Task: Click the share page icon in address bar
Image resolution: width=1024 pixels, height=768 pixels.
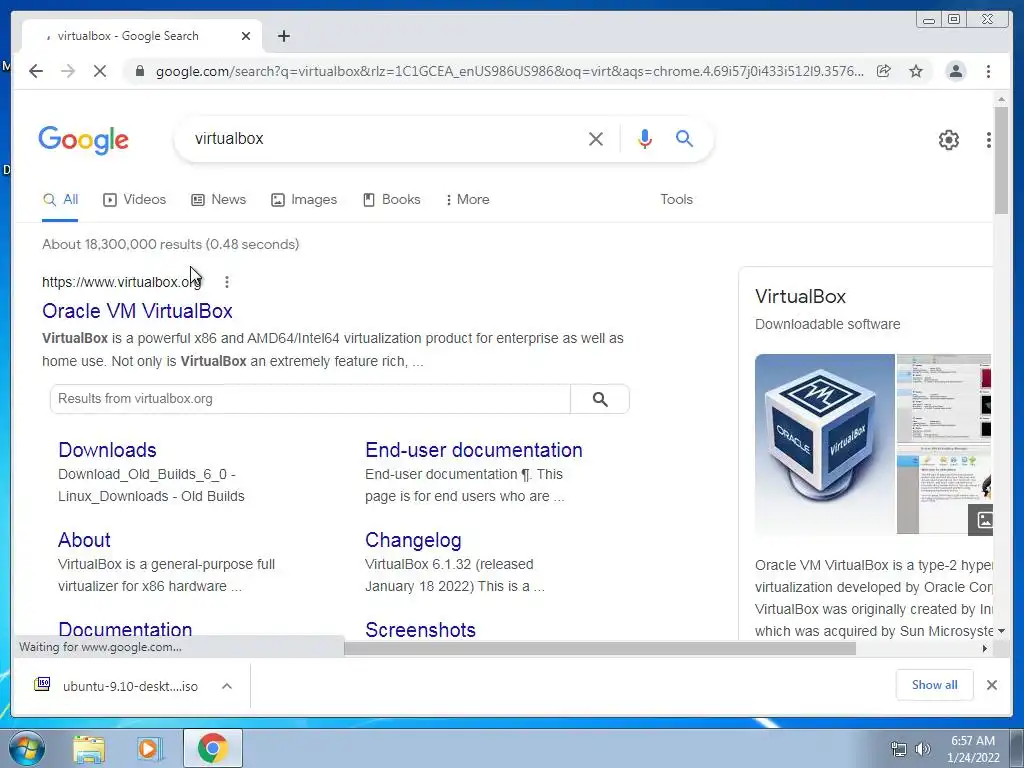Action: click(x=884, y=71)
